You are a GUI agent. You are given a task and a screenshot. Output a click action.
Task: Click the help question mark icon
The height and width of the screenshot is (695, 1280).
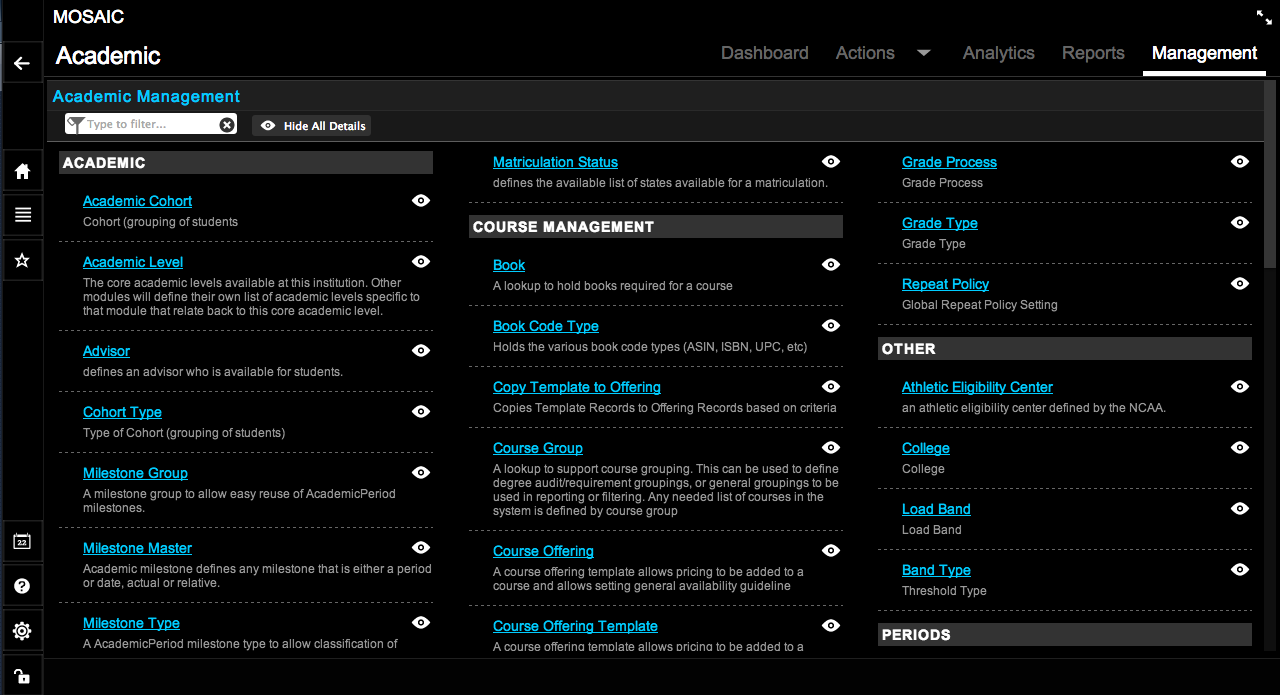click(x=22, y=586)
